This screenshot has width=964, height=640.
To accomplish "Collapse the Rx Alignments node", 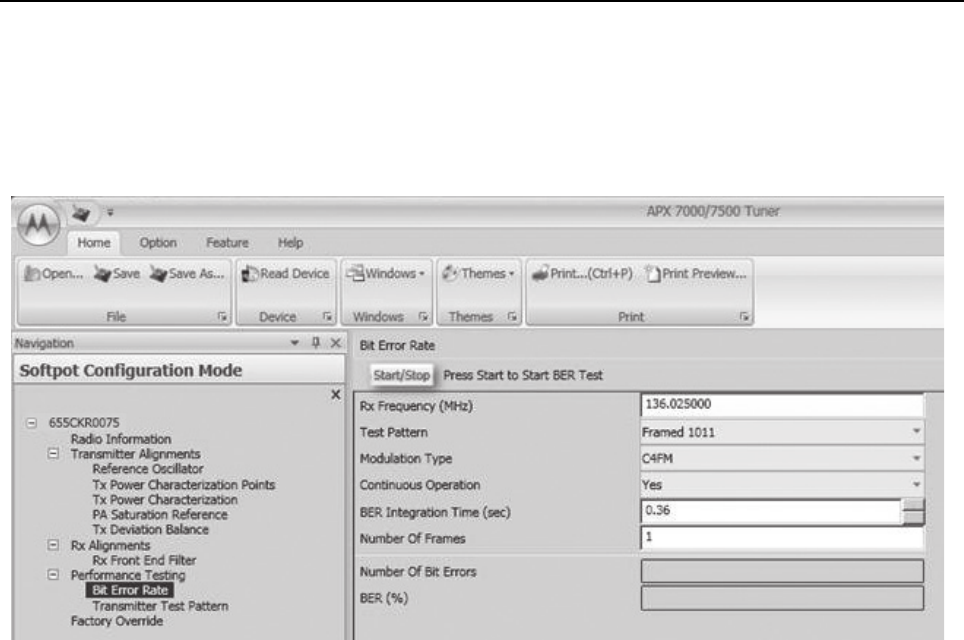I will click(x=53, y=545).
